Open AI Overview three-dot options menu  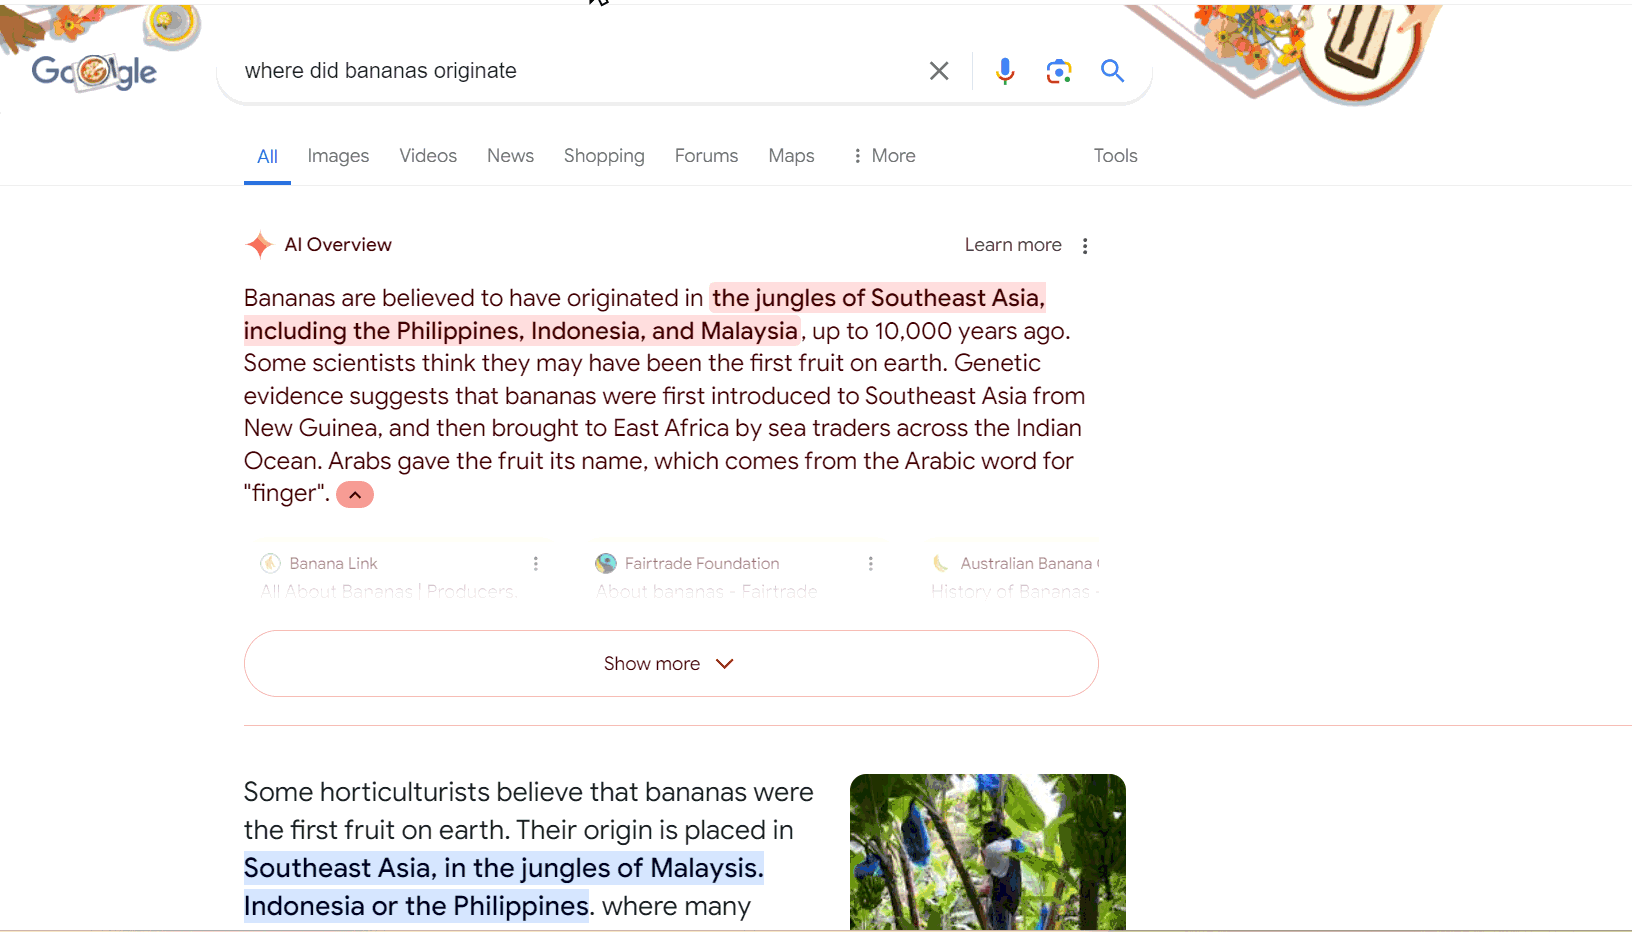1085,246
